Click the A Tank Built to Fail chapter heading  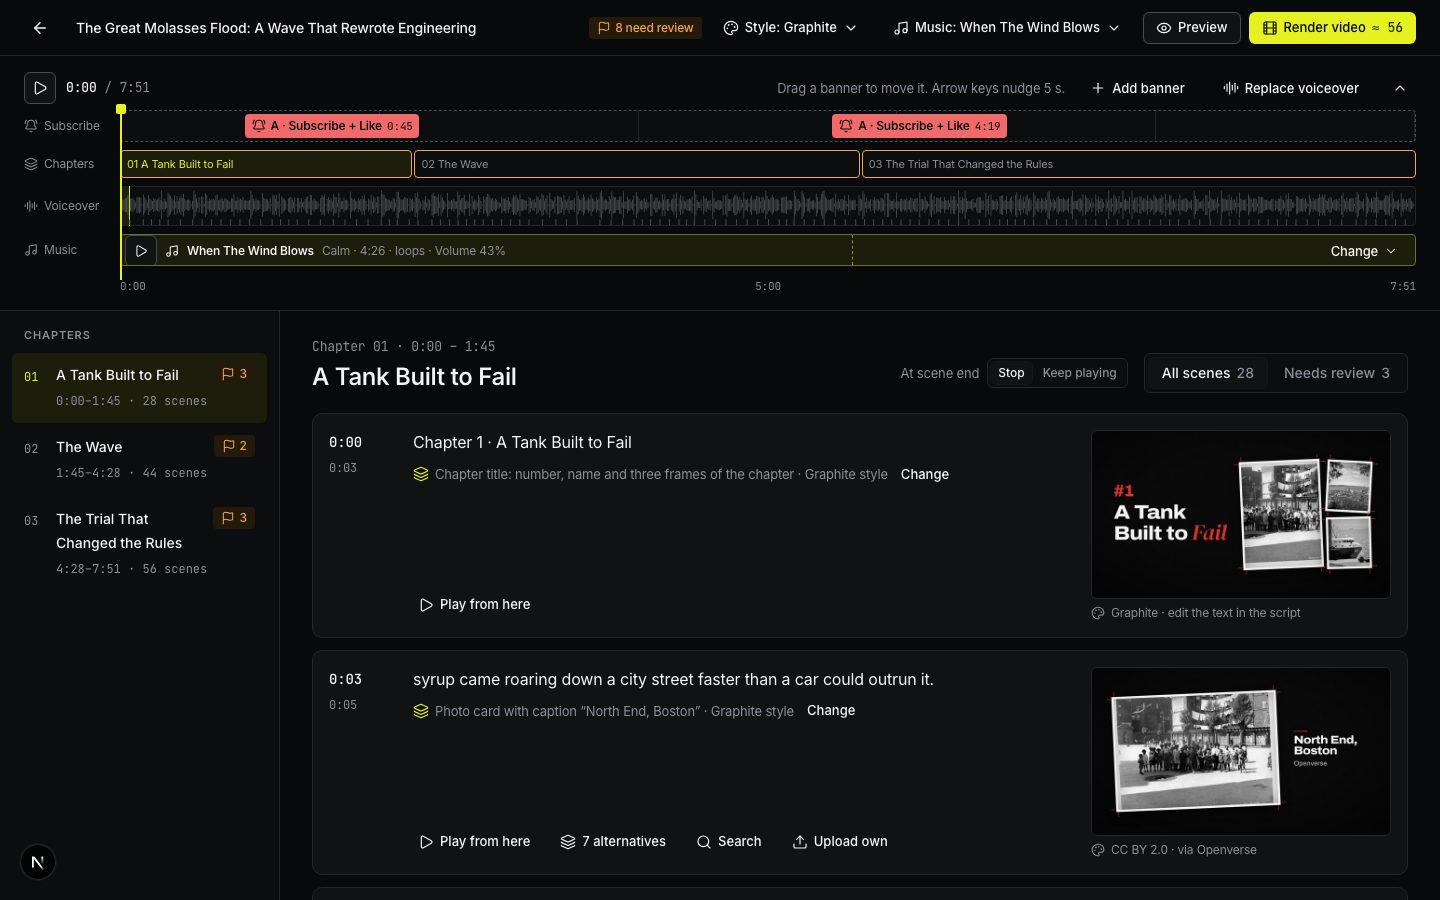coord(414,377)
